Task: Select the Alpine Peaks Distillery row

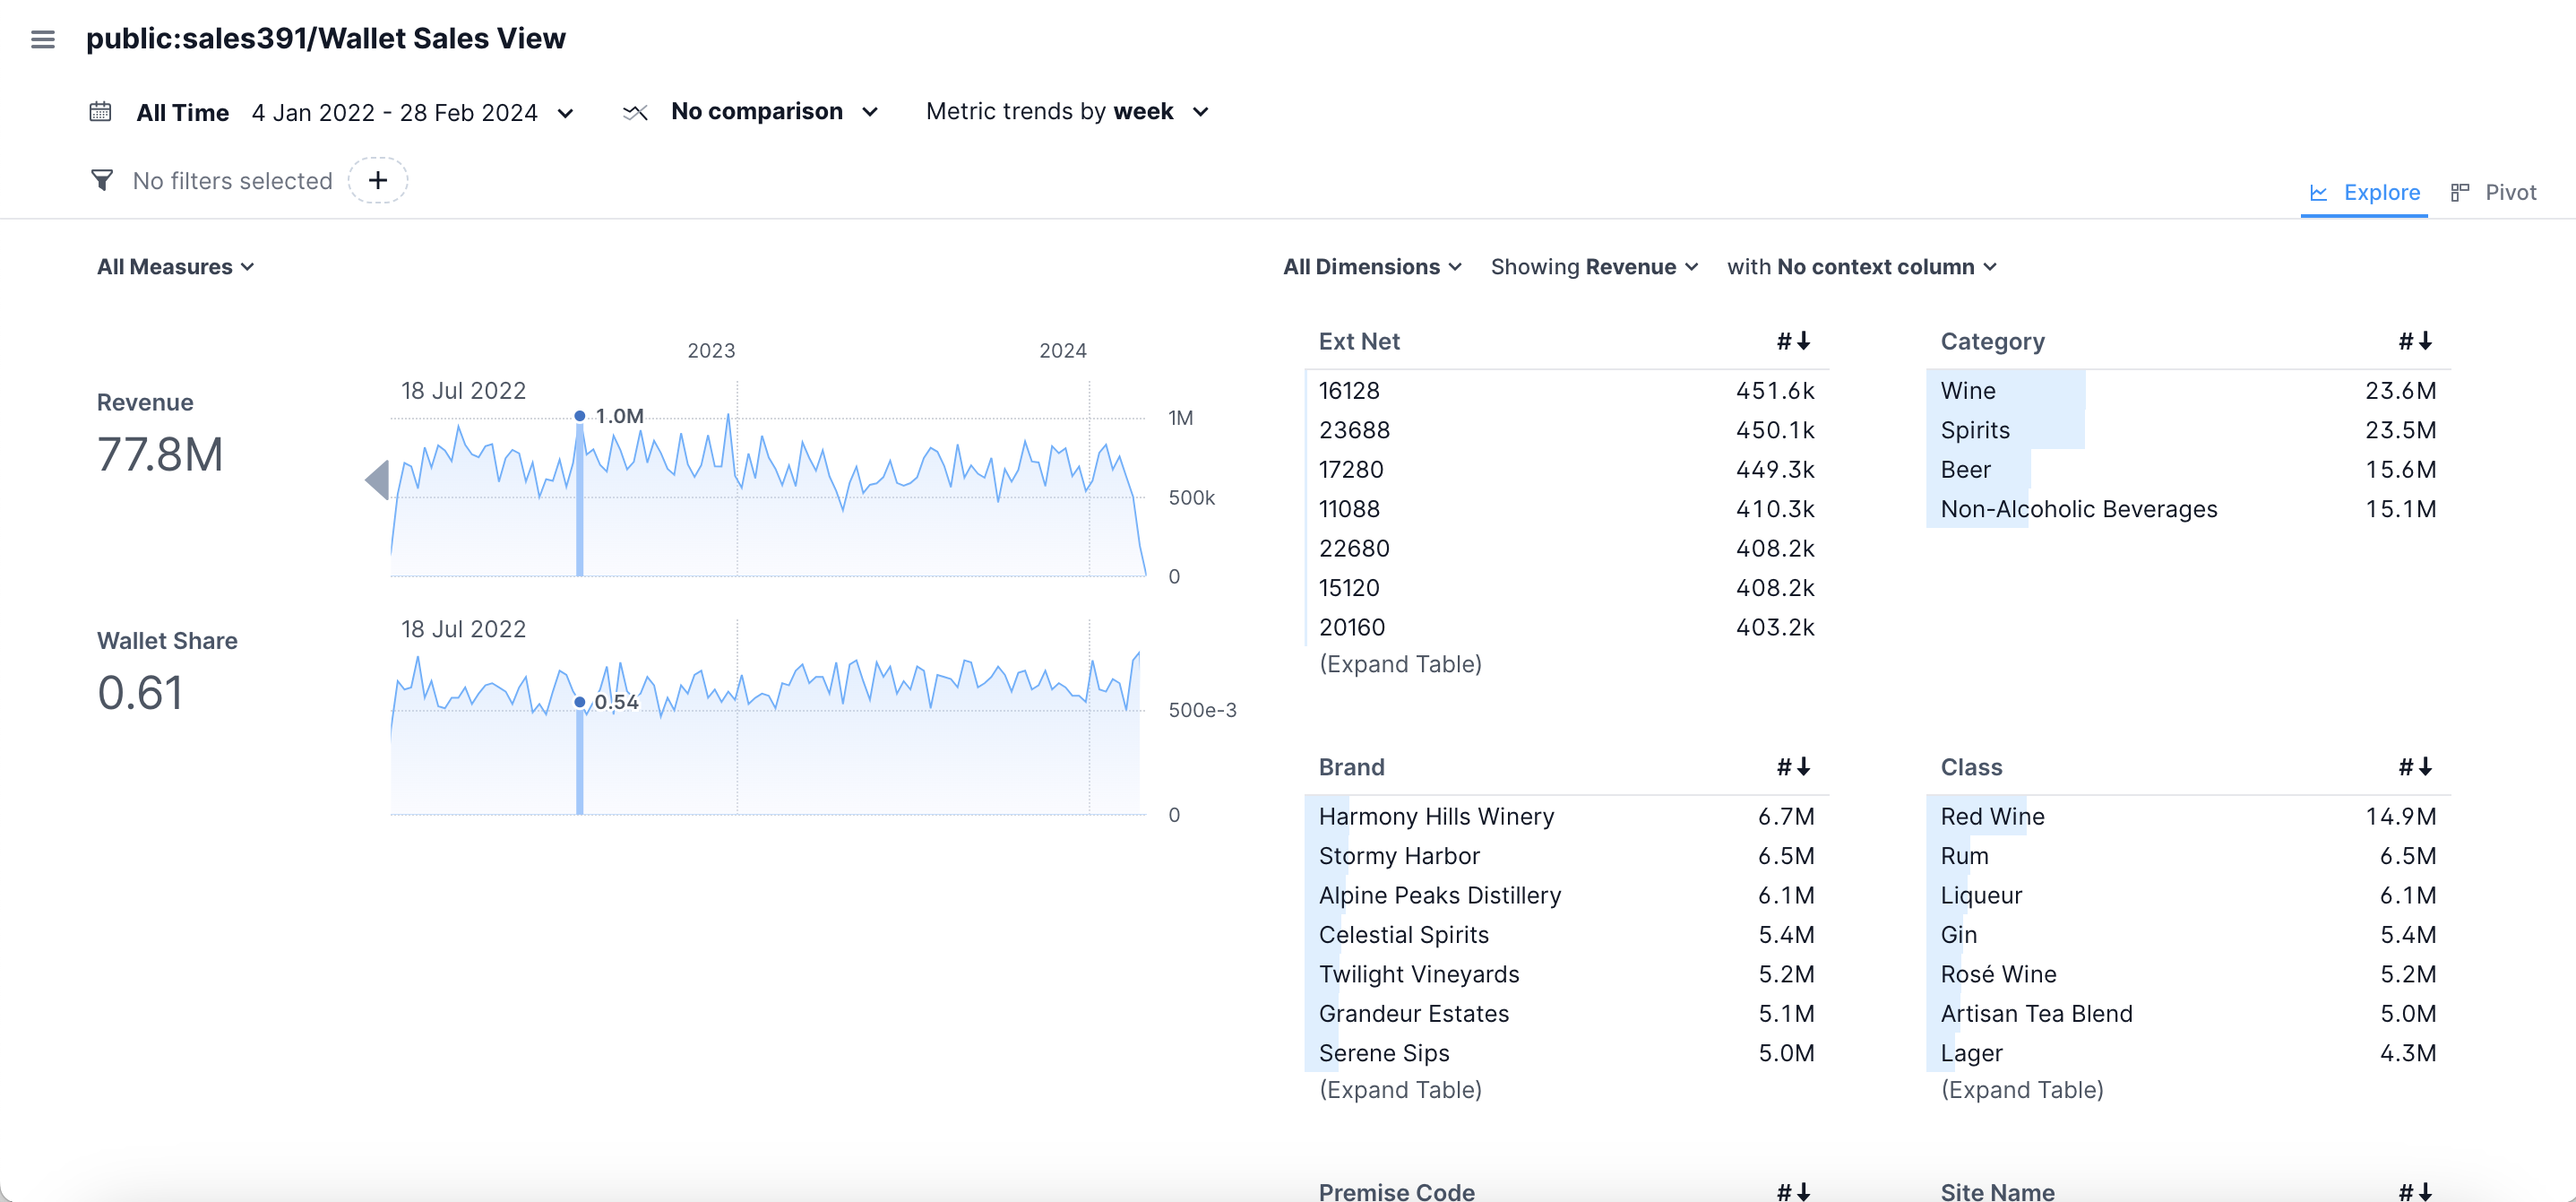Action: click(1566, 895)
